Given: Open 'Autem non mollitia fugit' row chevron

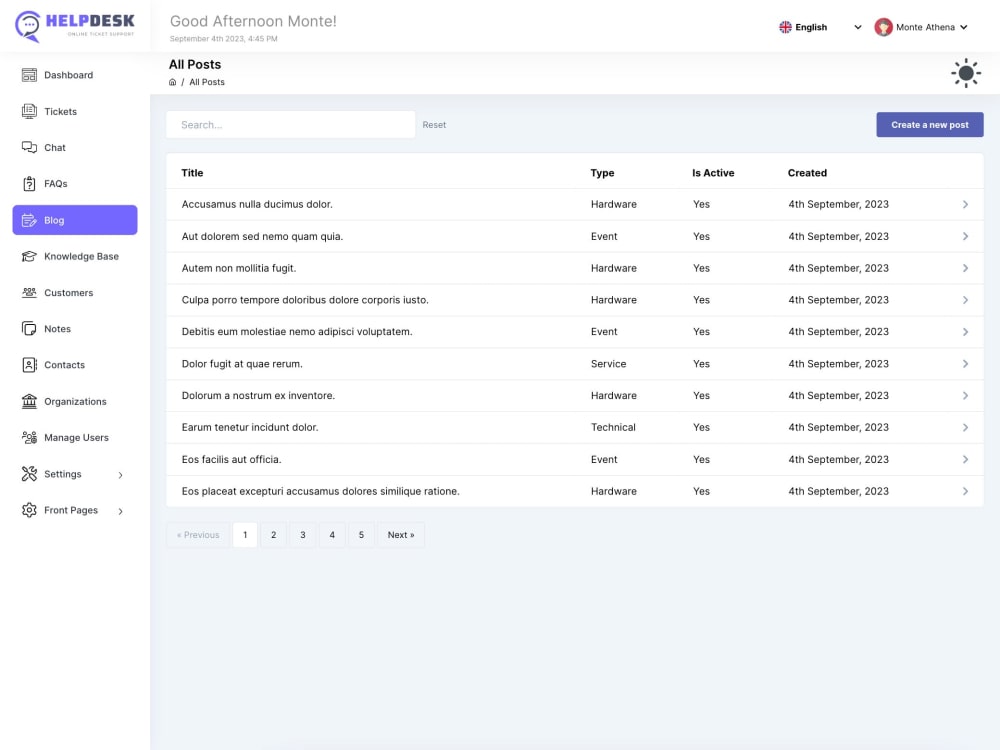Looking at the screenshot, I should click(965, 268).
